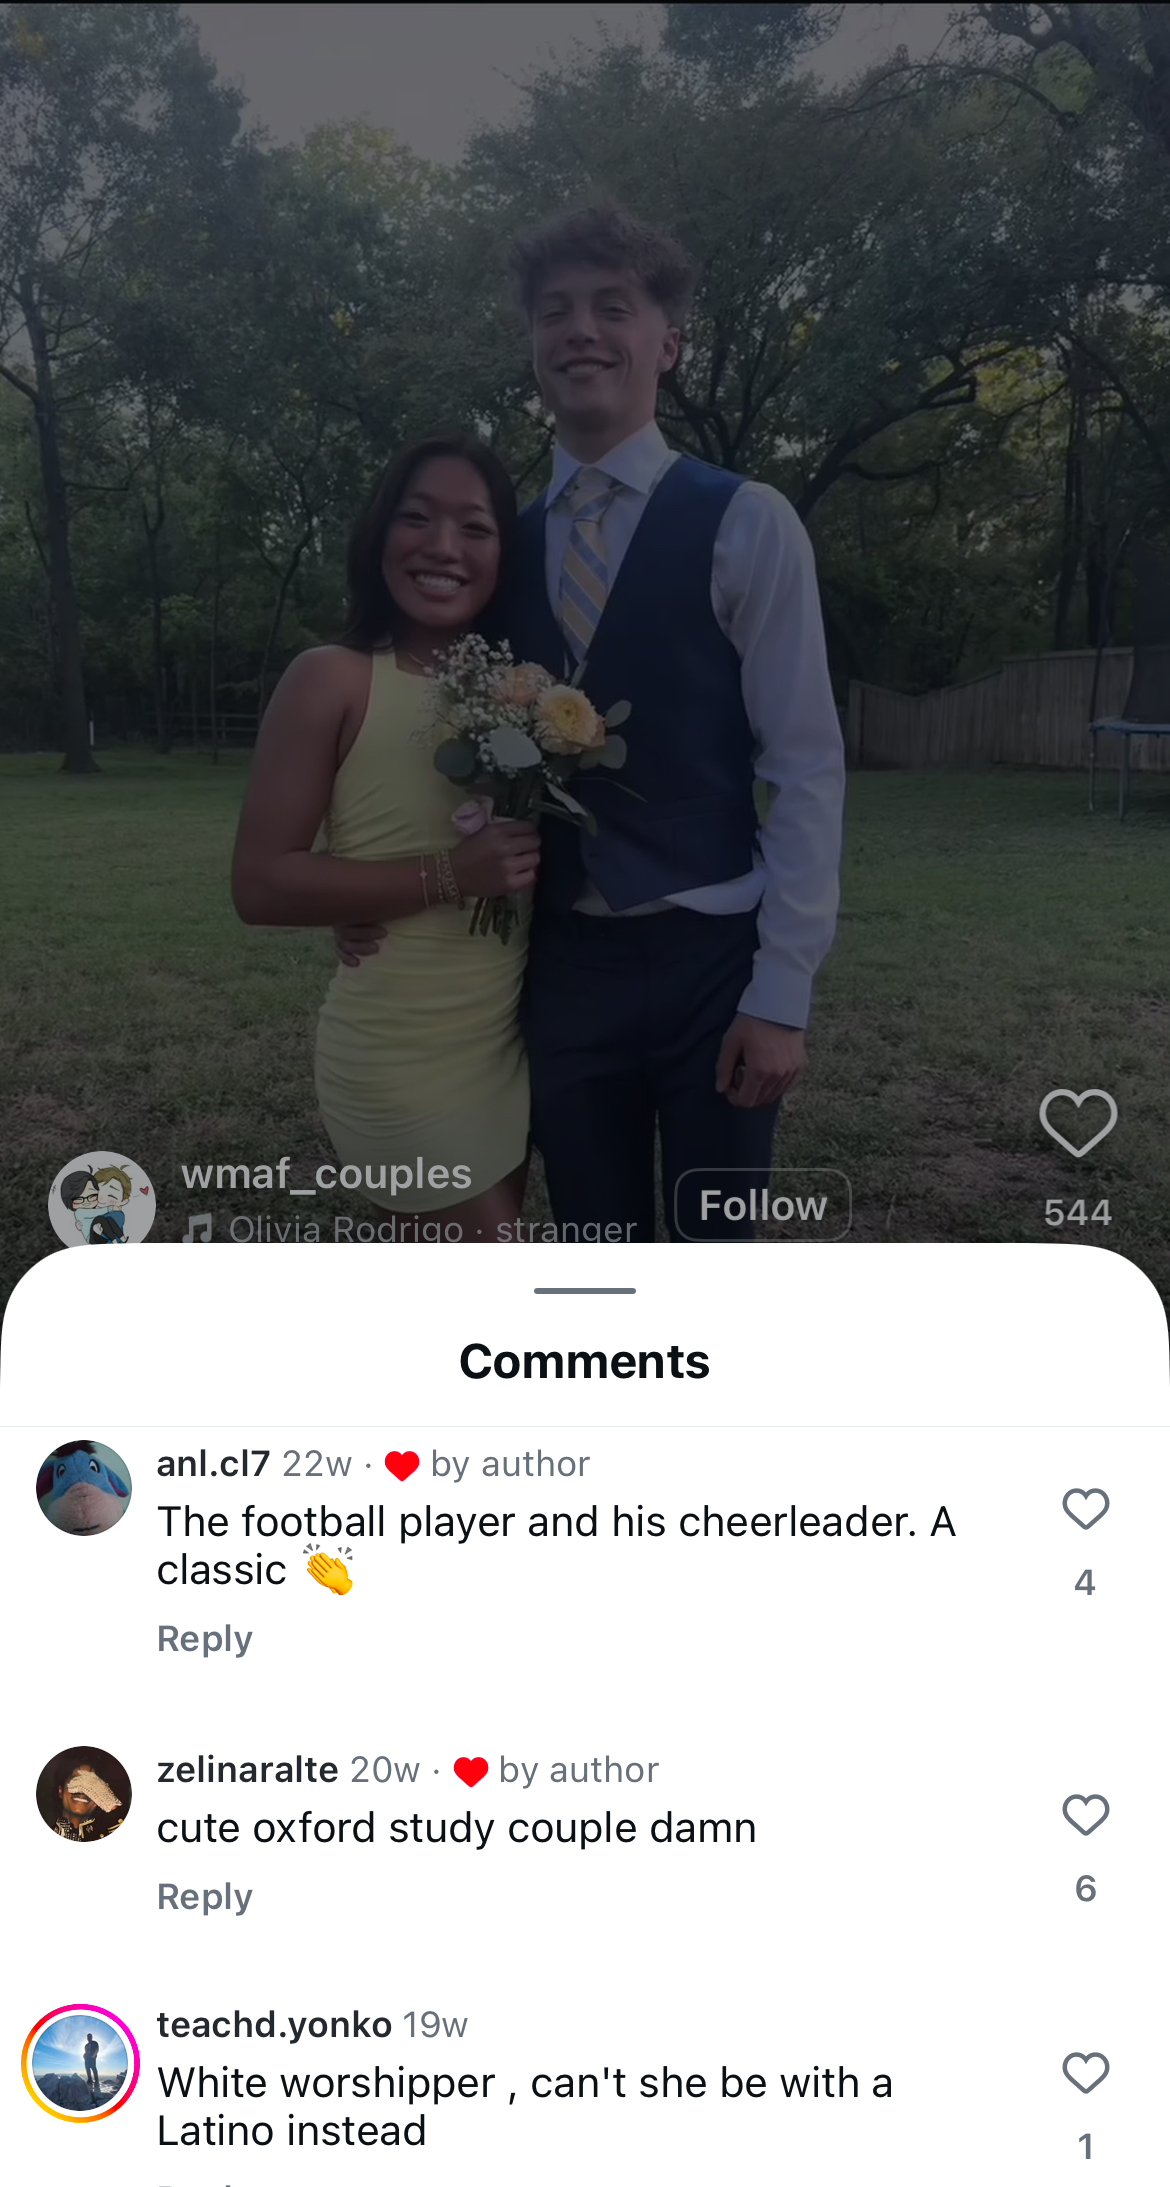
Task: Like teachd.yonko's comment
Action: pos(1085,2073)
